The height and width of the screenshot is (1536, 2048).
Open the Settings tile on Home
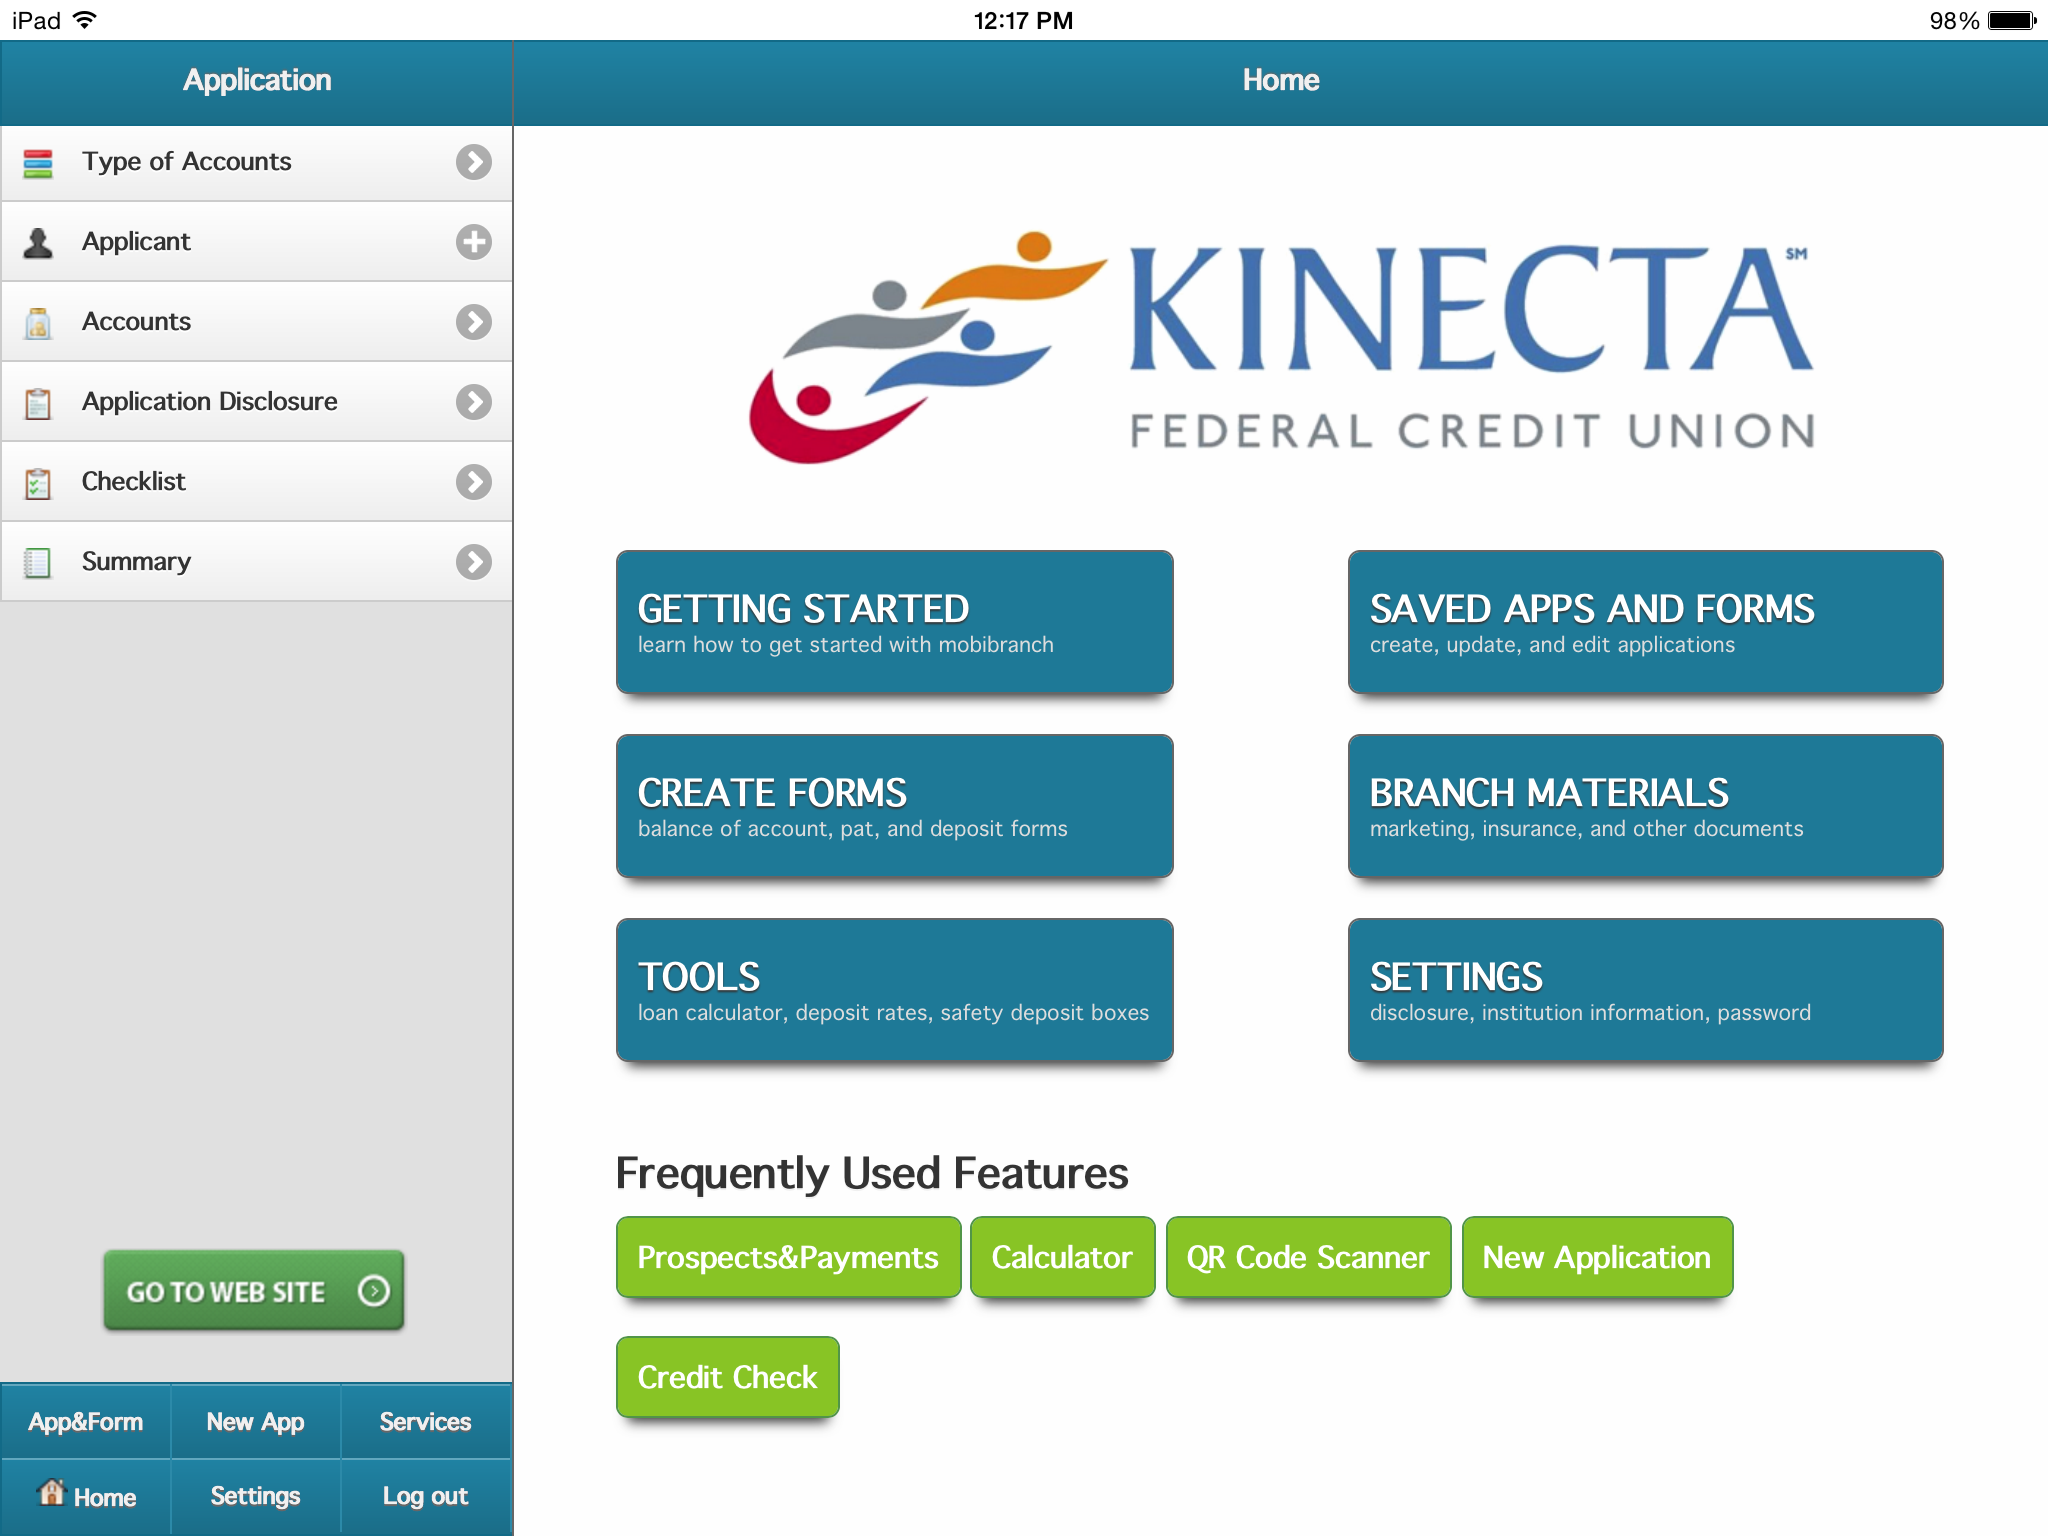coord(1645,990)
